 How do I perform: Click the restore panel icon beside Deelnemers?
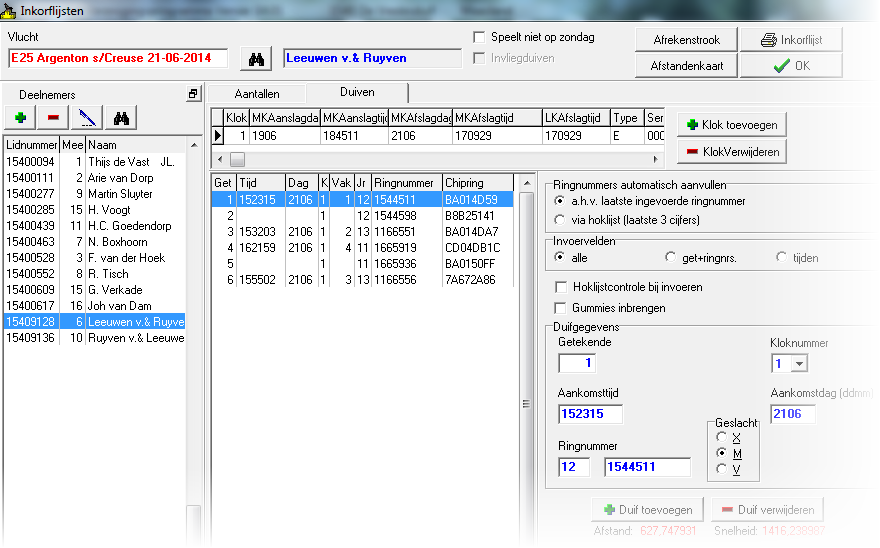(x=193, y=94)
